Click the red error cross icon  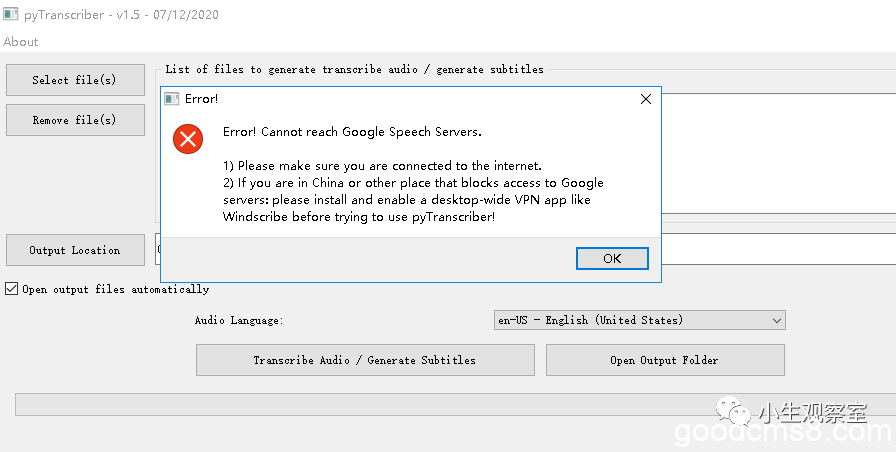pyautogui.click(x=188, y=139)
